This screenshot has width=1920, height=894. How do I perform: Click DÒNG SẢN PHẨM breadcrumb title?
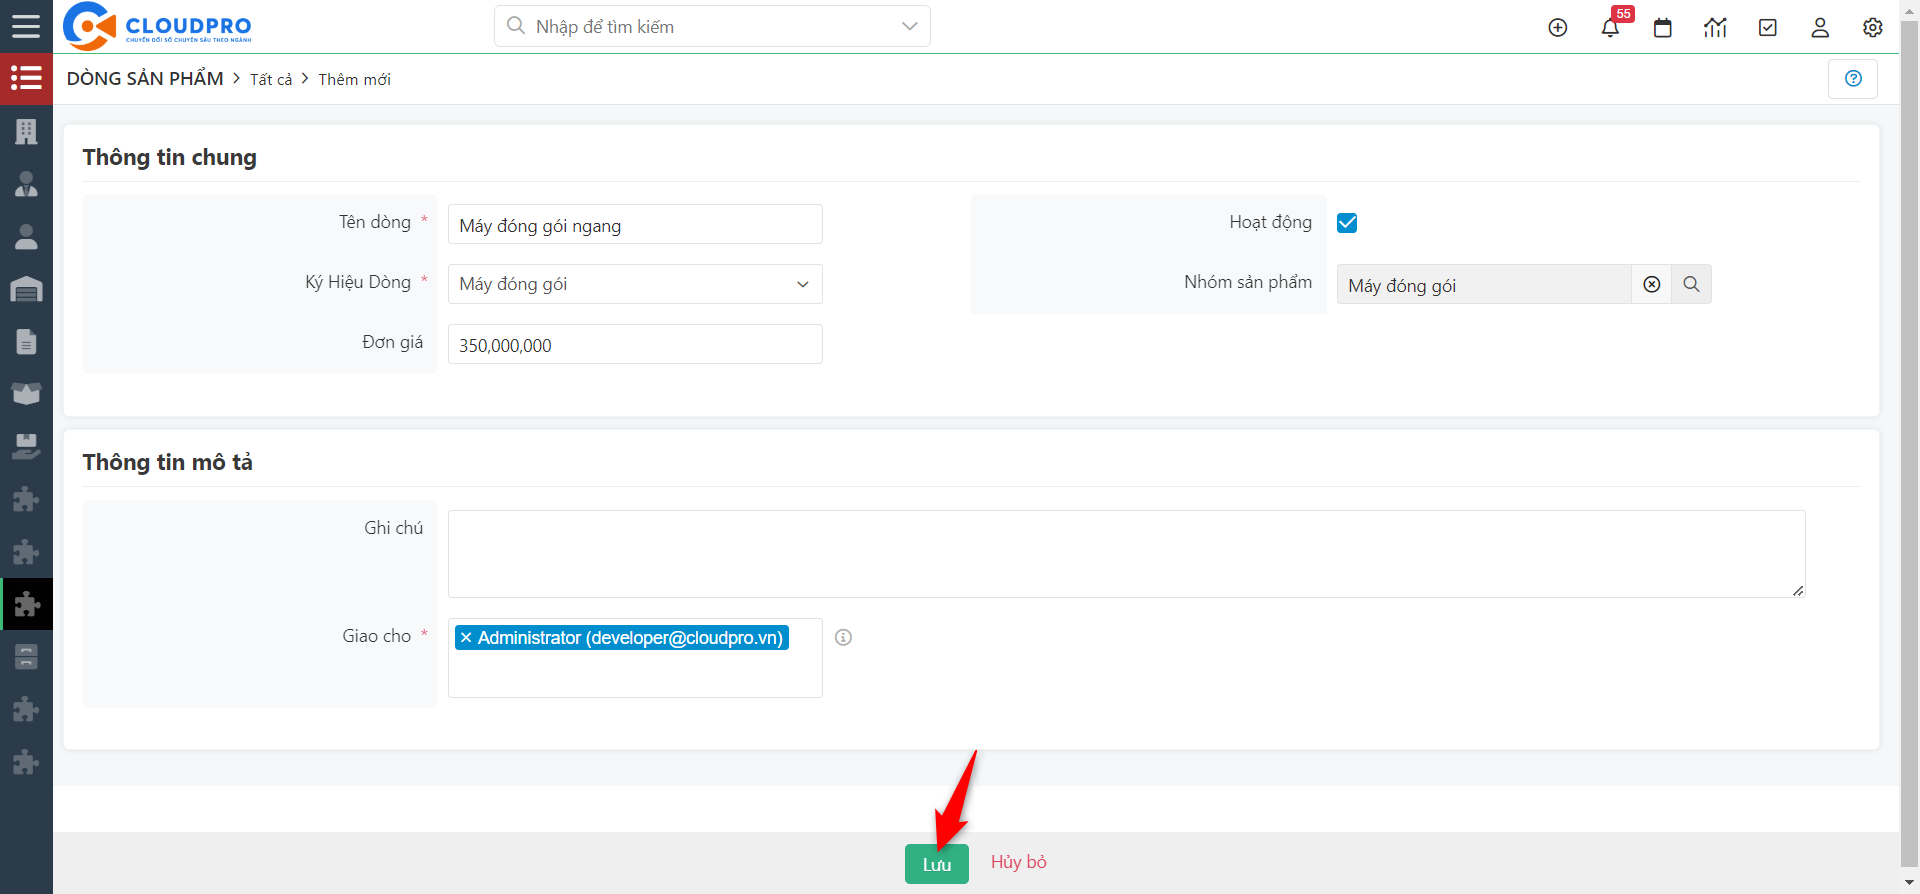pos(145,79)
